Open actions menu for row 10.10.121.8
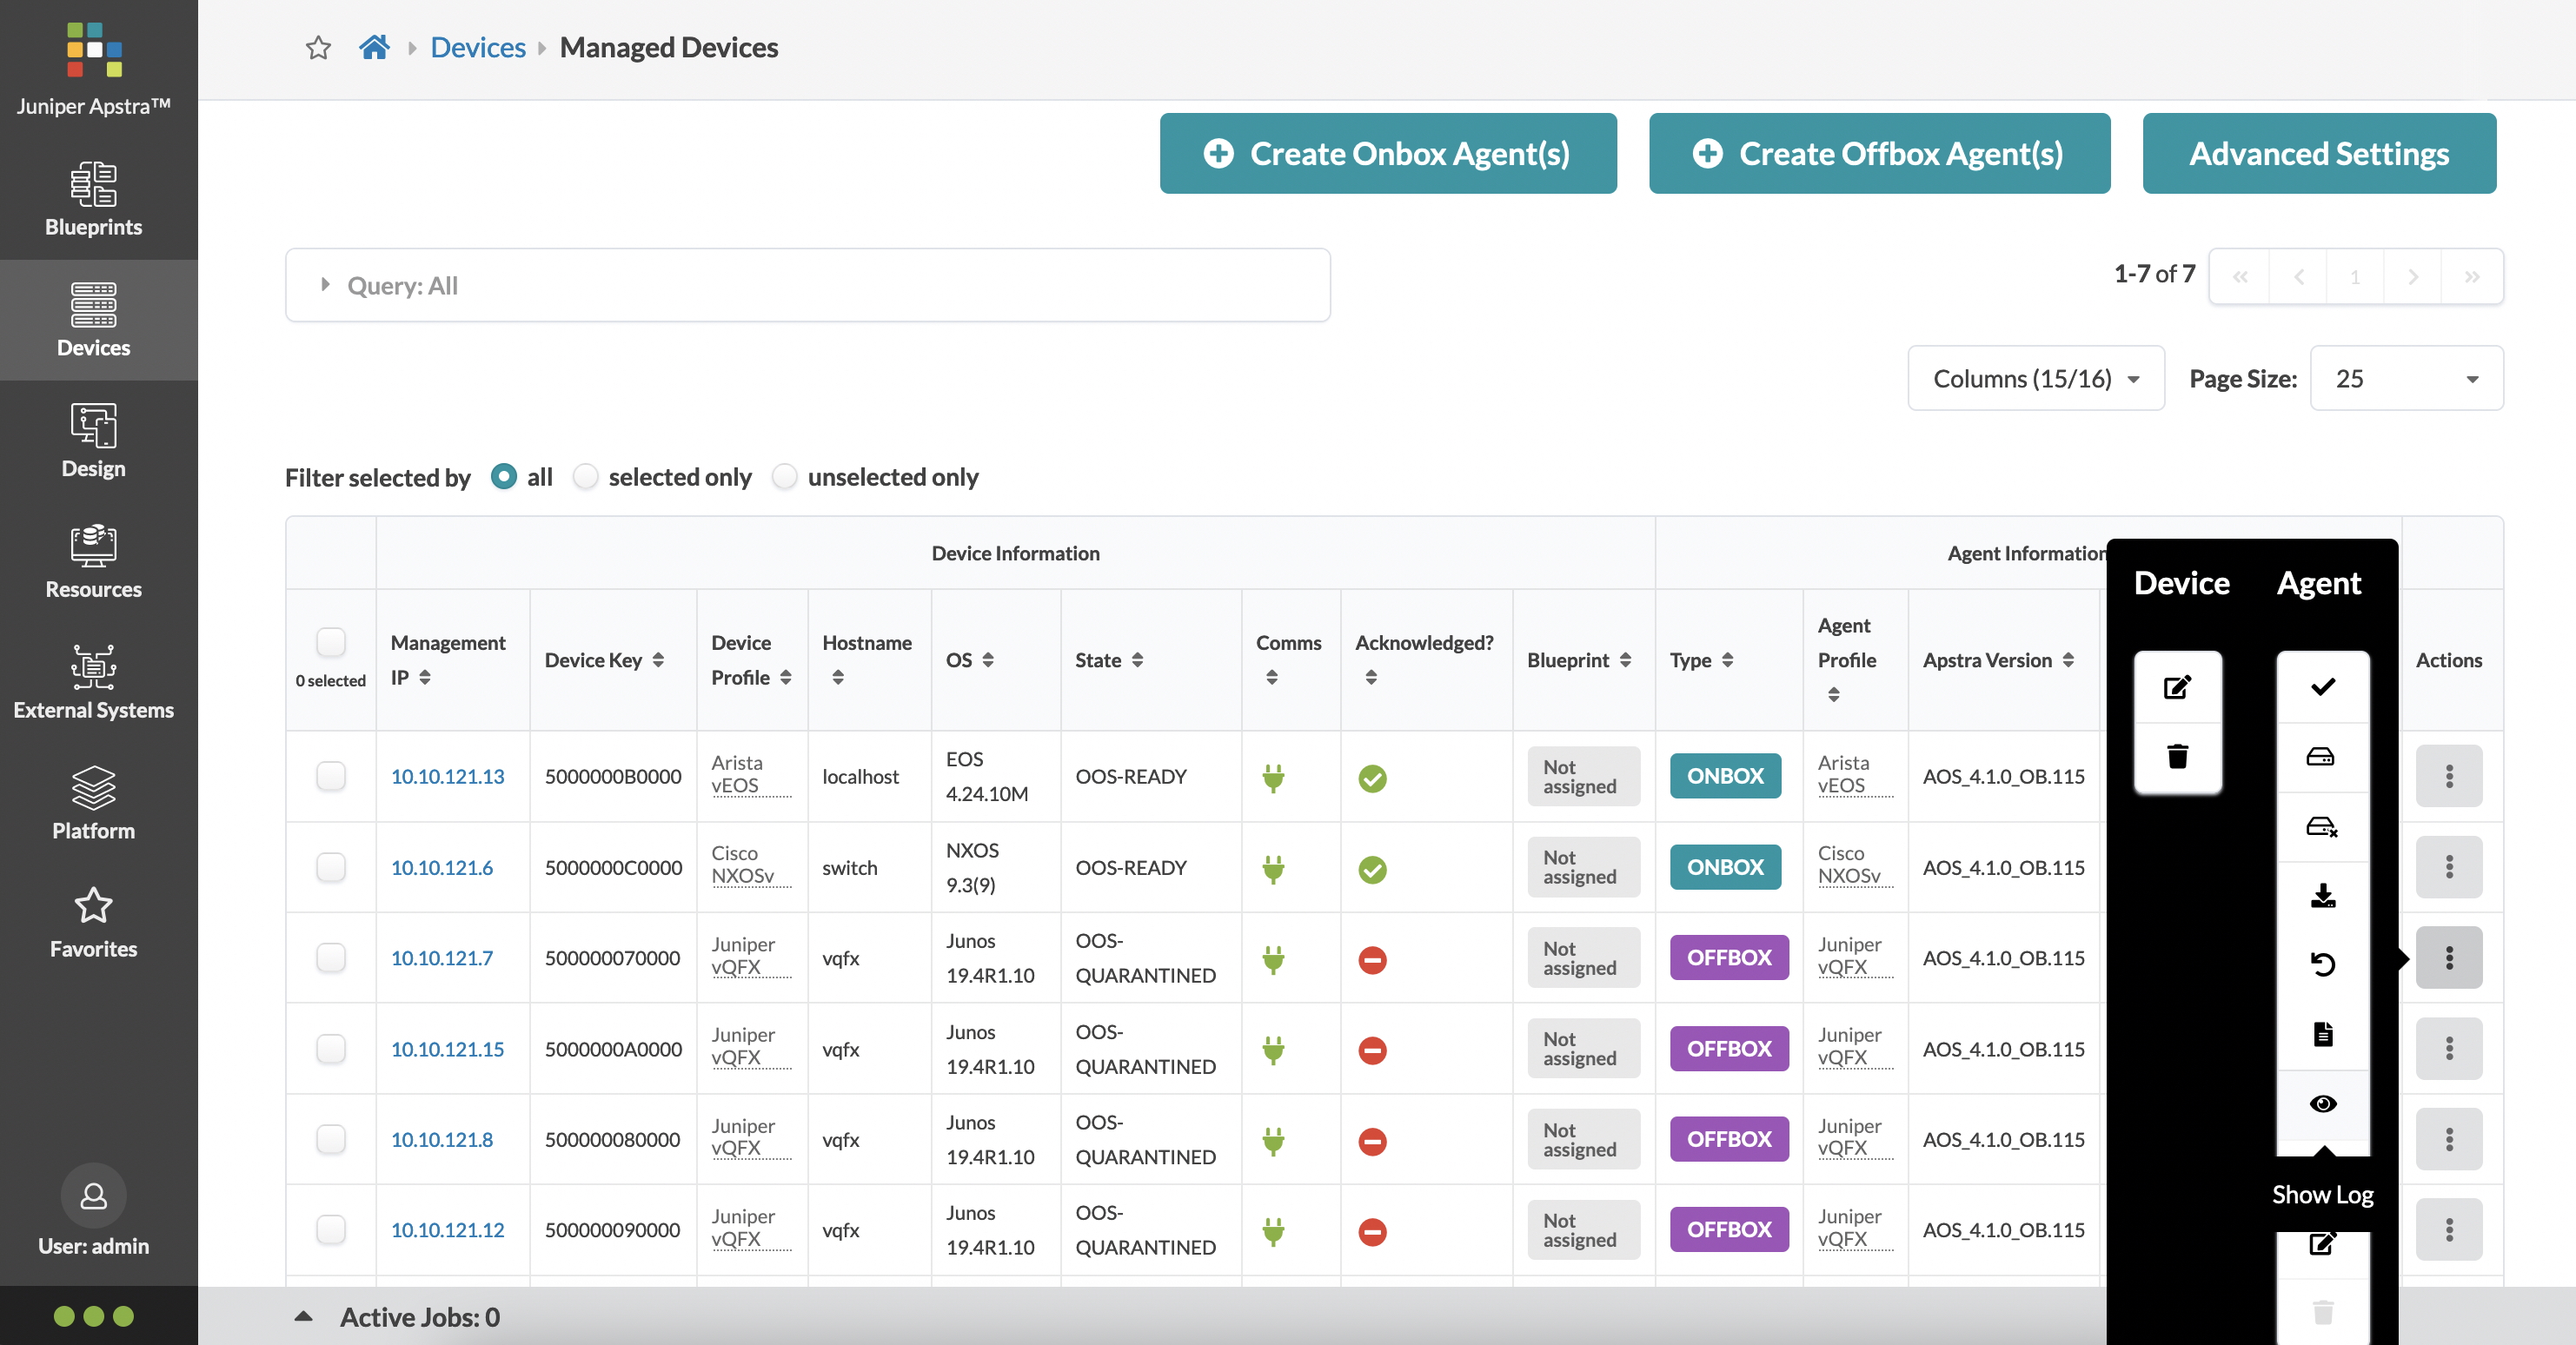This screenshot has height=1345, width=2576. pos(2449,1139)
